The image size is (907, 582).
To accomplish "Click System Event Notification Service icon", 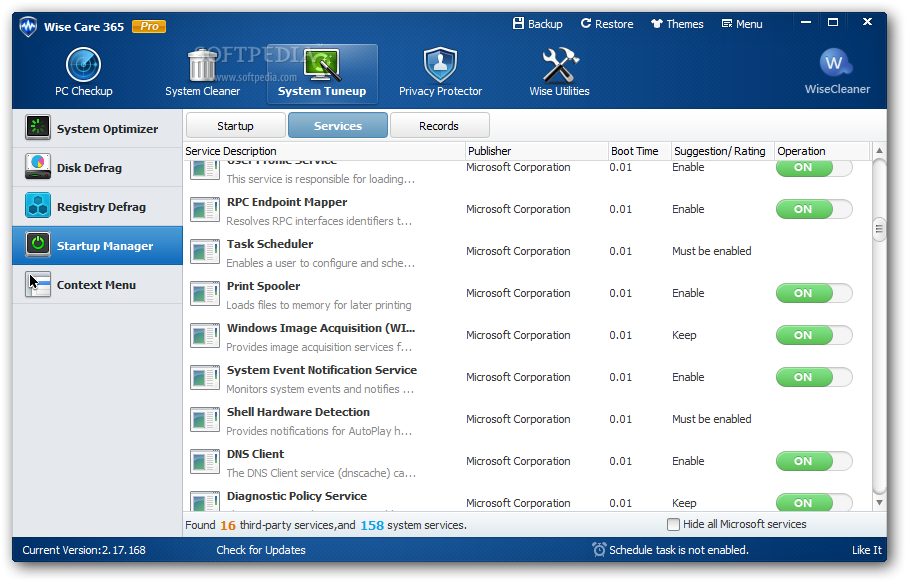I will tap(205, 378).
